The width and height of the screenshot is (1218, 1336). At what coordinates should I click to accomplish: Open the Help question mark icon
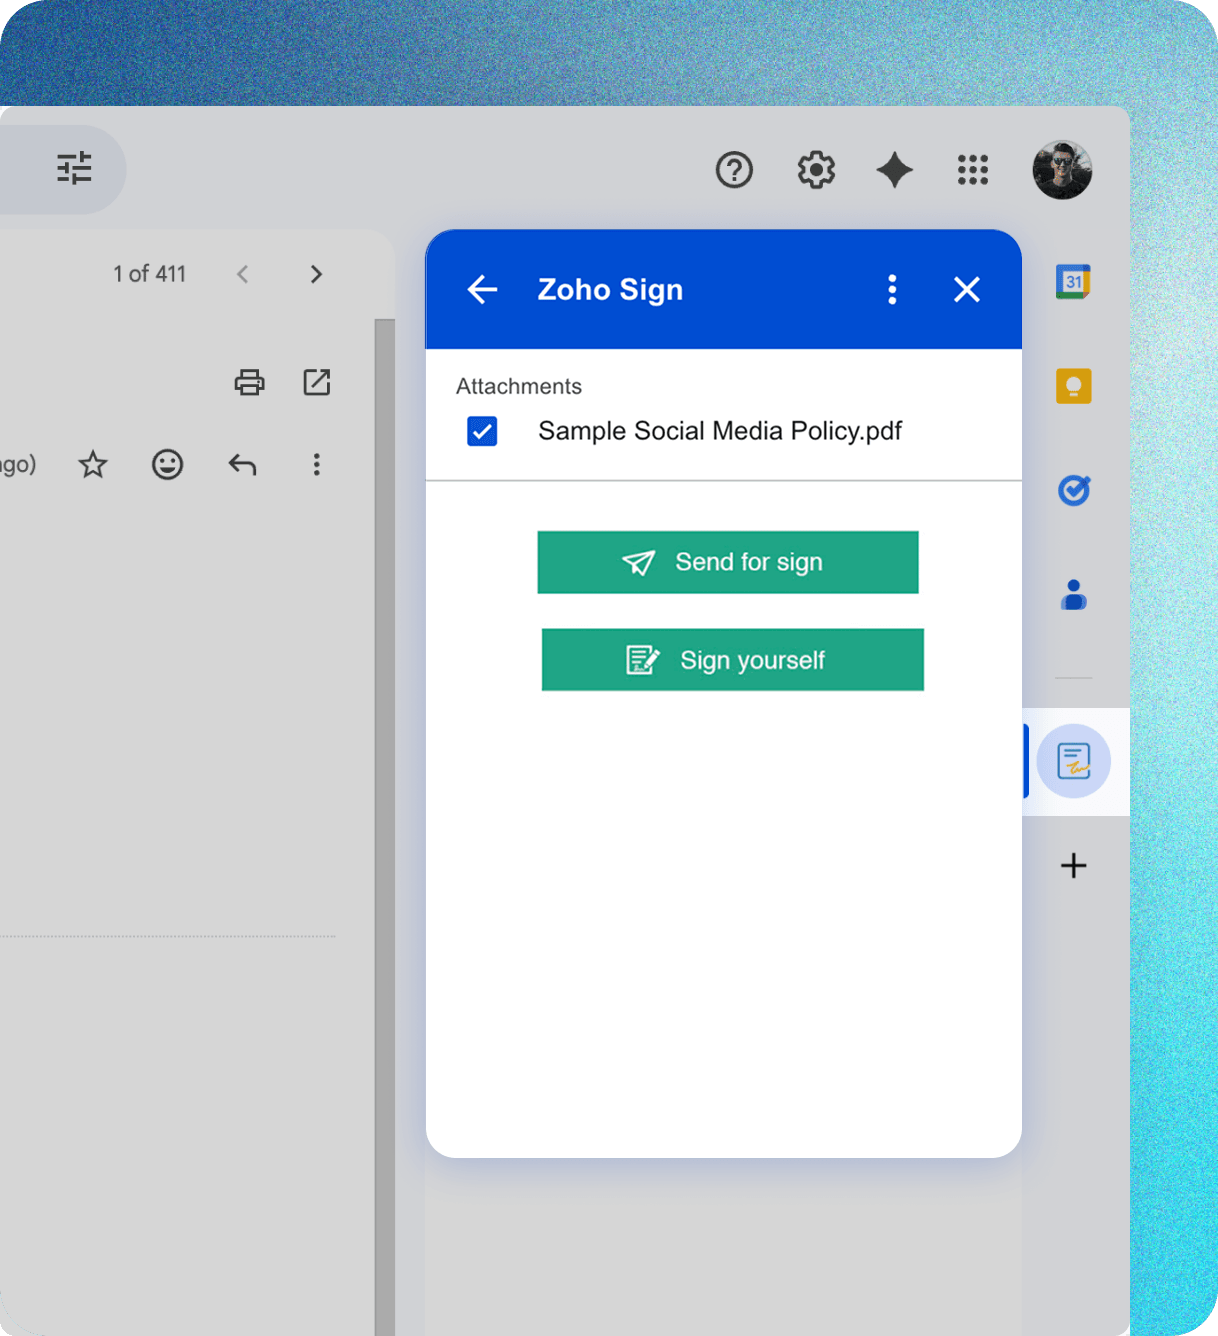point(734,170)
